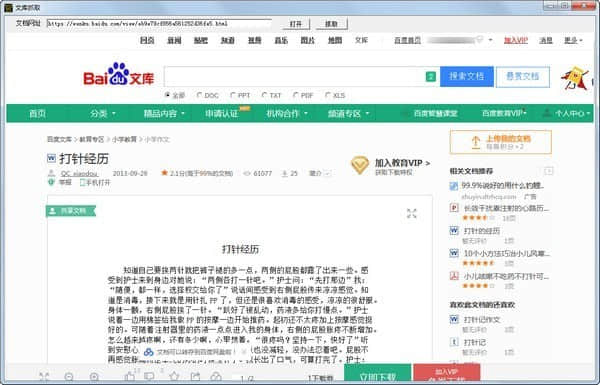Close the save-to-netdisk tooltip with X
600x385 pixels.
[x=244, y=351]
